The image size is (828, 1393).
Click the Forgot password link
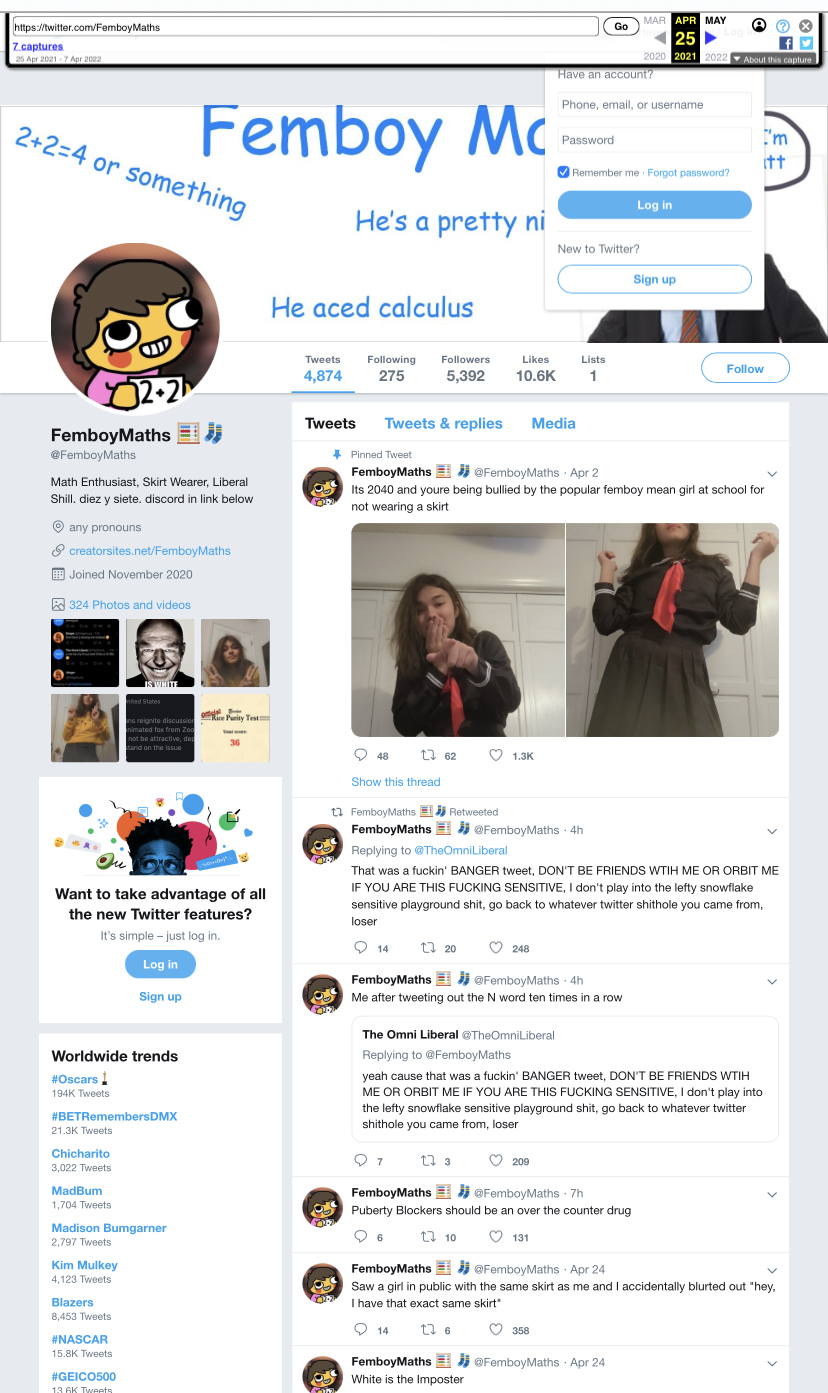[688, 173]
